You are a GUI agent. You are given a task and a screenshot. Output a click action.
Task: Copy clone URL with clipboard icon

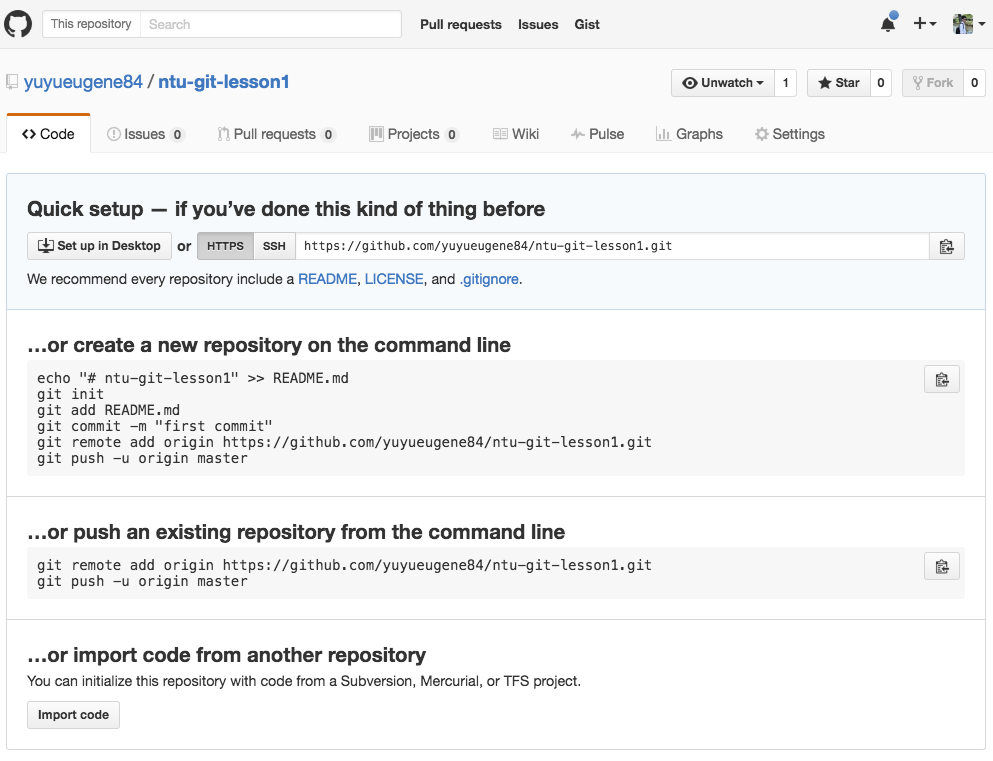click(x=946, y=246)
